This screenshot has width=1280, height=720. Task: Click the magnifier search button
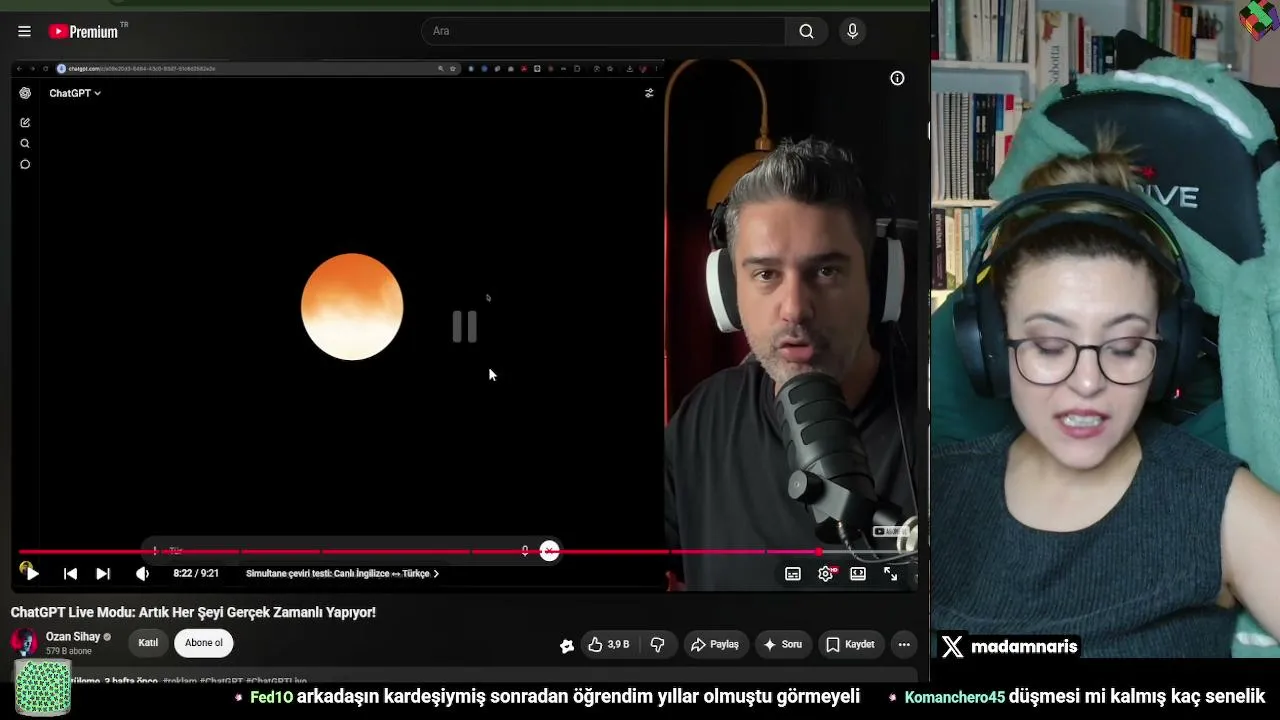point(806,31)
